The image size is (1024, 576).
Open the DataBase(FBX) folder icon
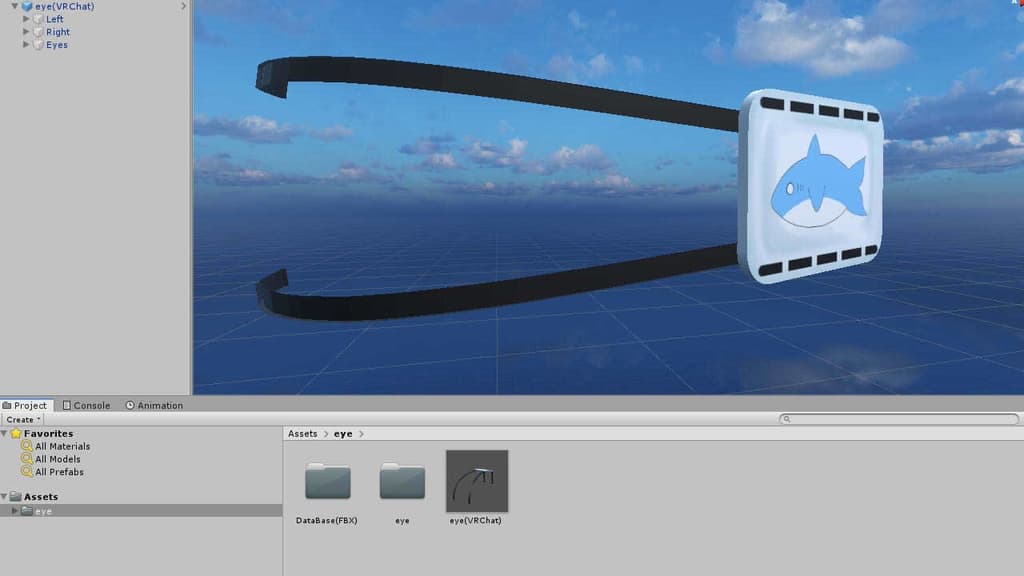pyautogui.click(x=327, y=482)
